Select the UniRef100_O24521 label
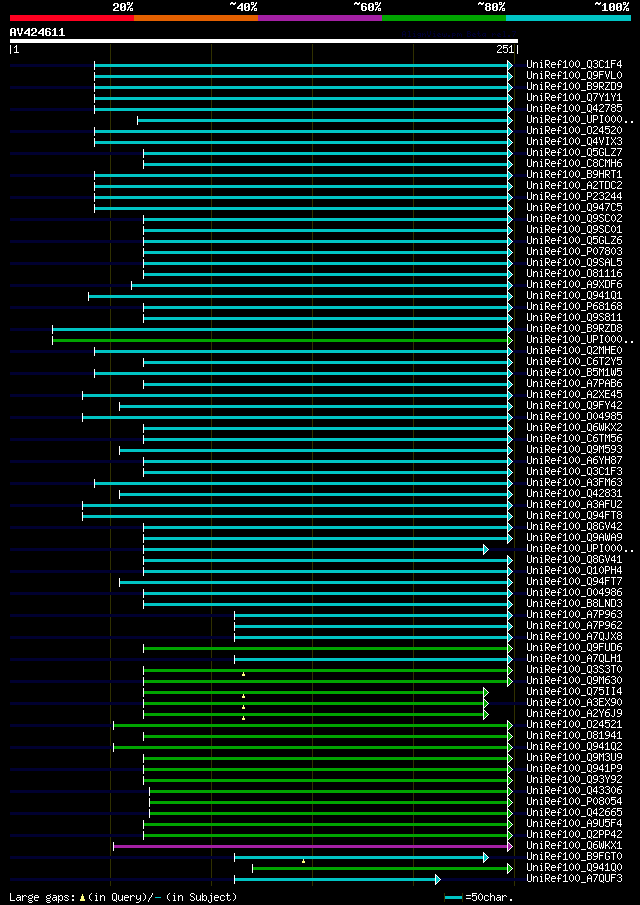 click(574, 724)
